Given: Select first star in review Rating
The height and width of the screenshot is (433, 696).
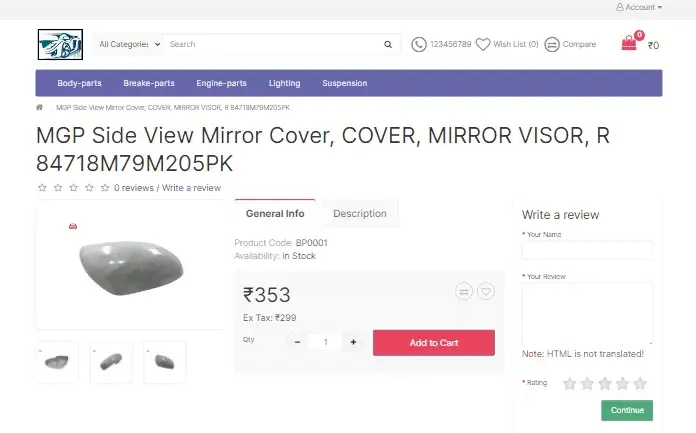Looking at the screenshot, I should pos(569,383).
